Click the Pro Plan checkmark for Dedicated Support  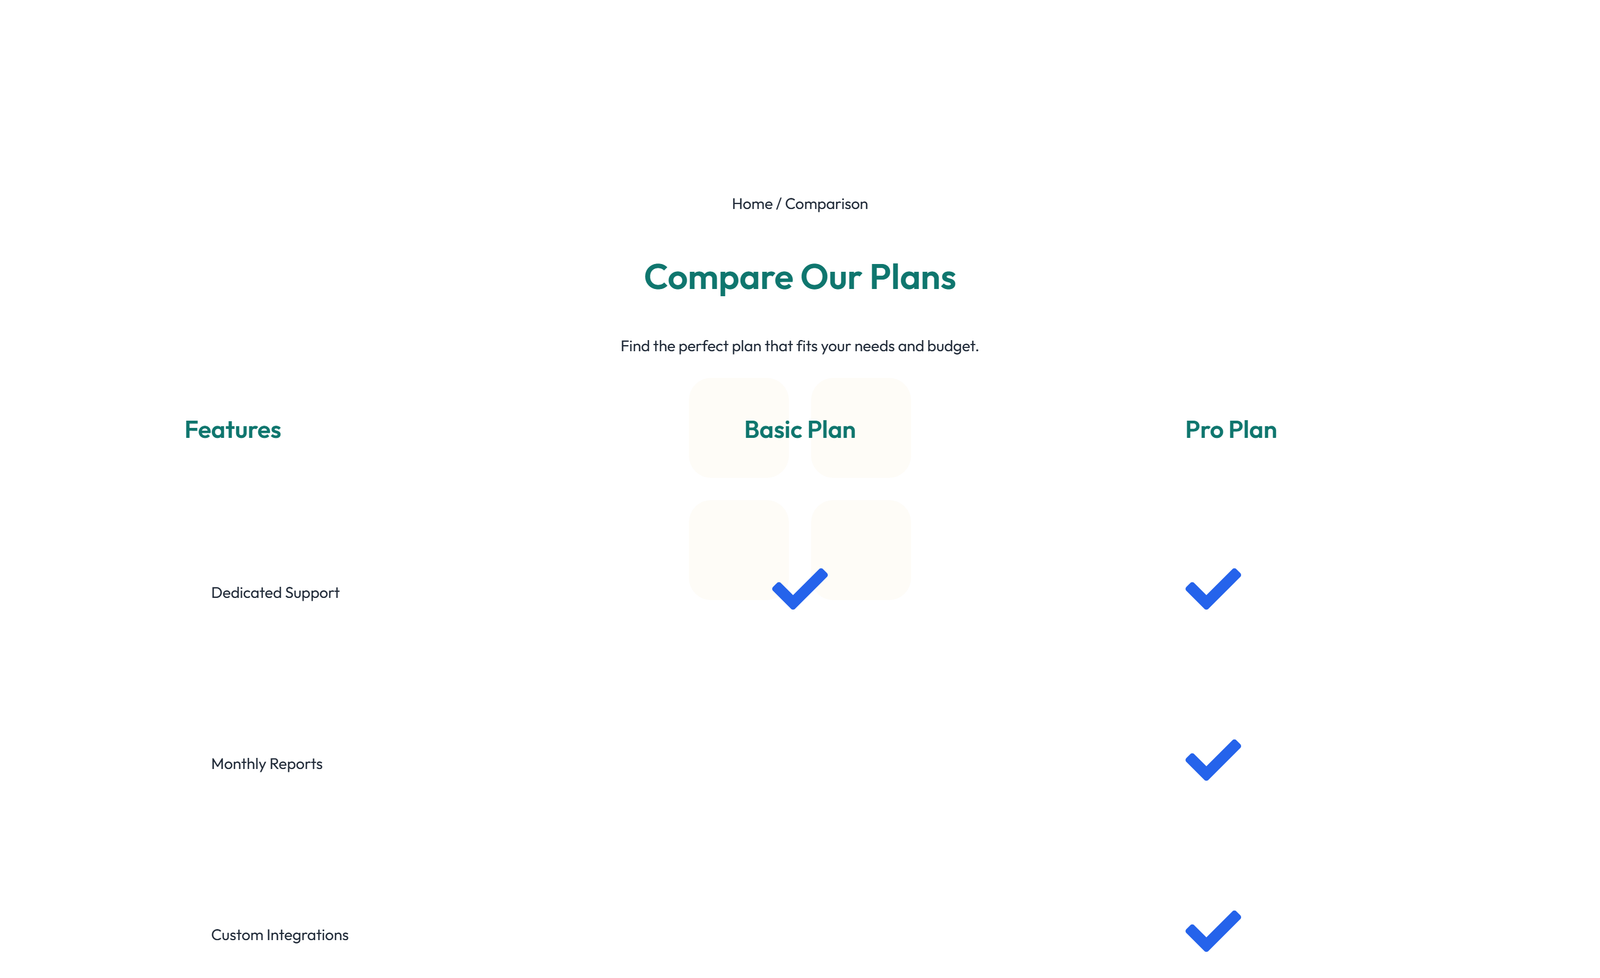(x=1212, y=590)
